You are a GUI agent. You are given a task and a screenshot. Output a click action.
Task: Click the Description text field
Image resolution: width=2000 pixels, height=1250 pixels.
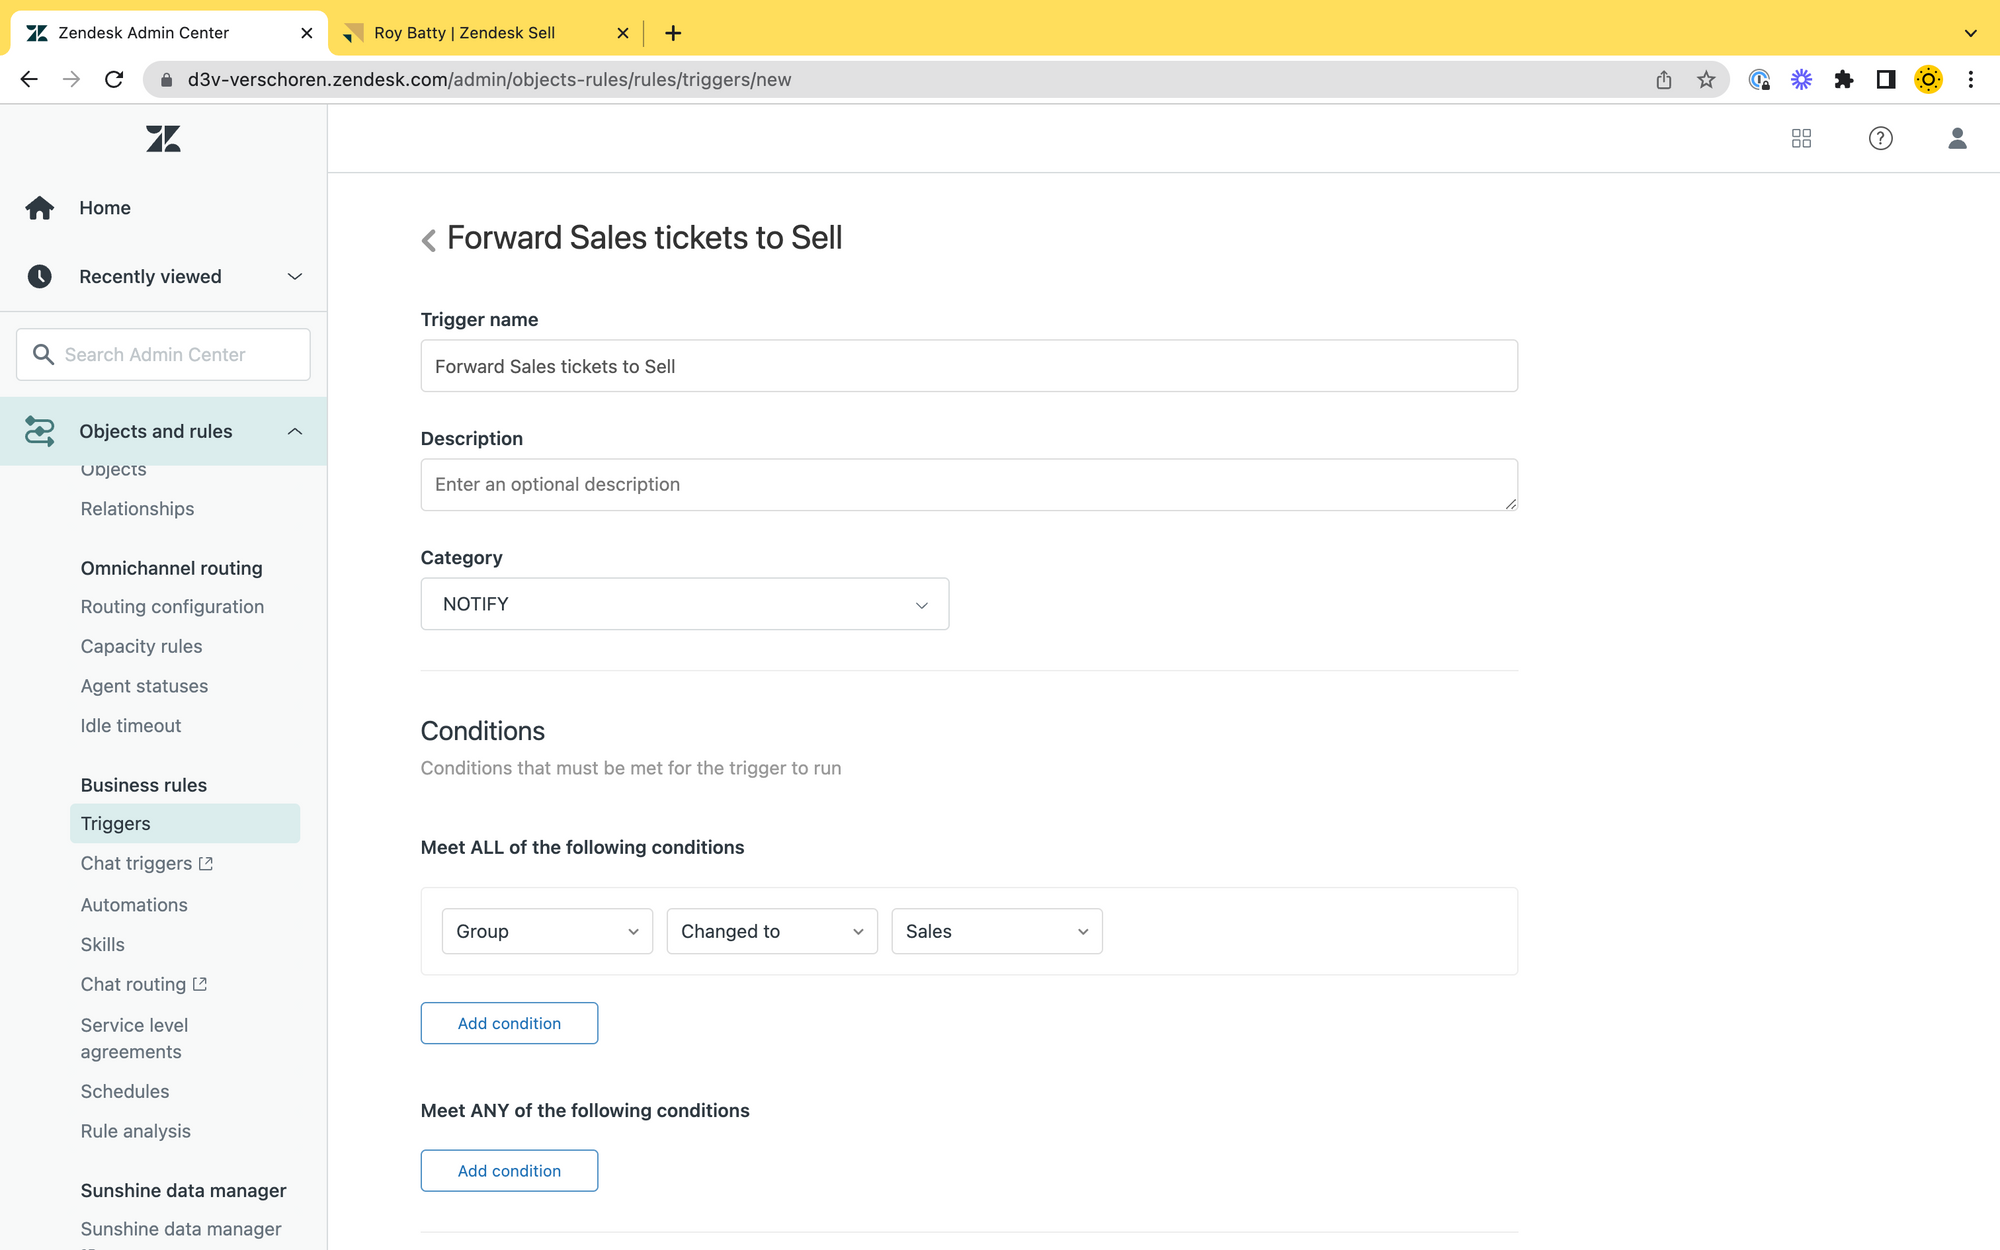pos(968,485)
